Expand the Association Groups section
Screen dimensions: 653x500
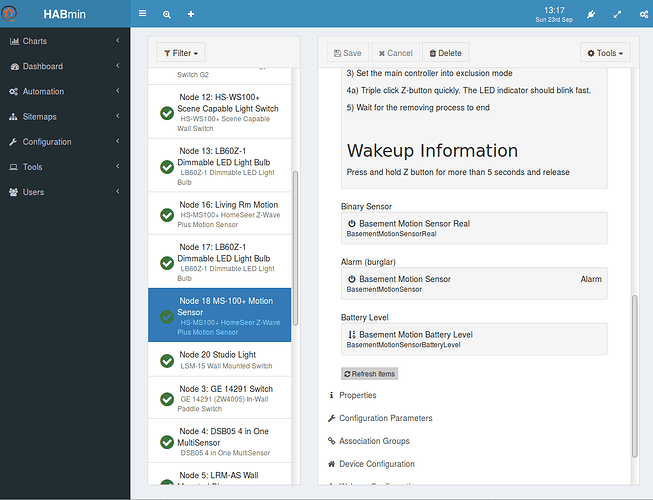pos(374,441)
